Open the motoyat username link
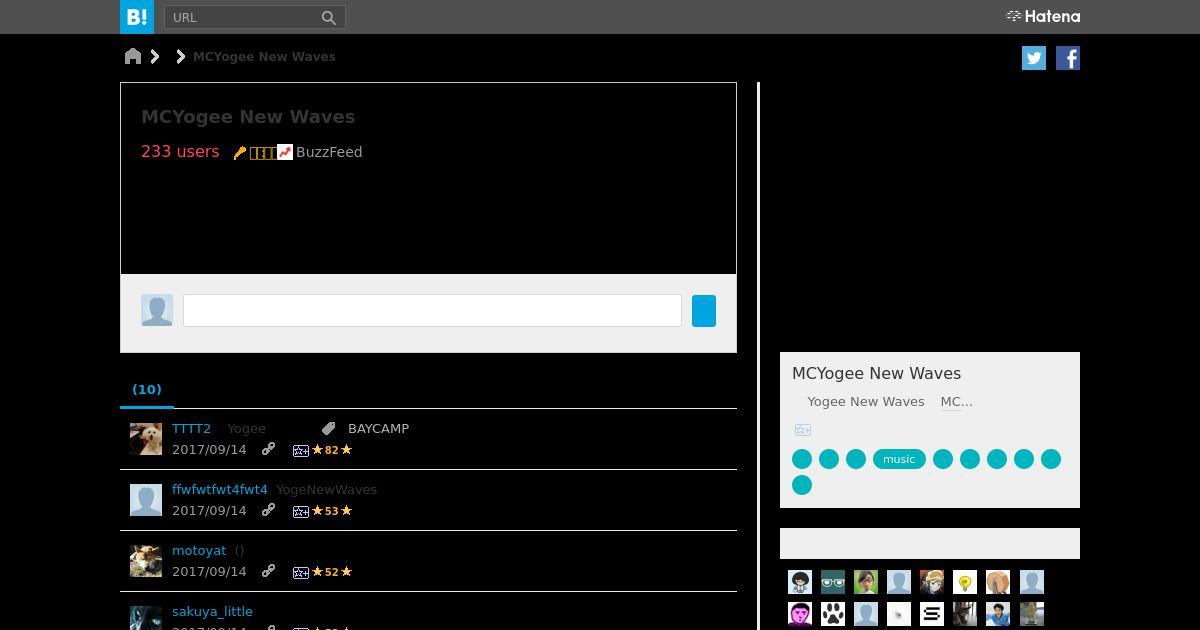Viewport: 1200px width, 630px height. (199, 550)
